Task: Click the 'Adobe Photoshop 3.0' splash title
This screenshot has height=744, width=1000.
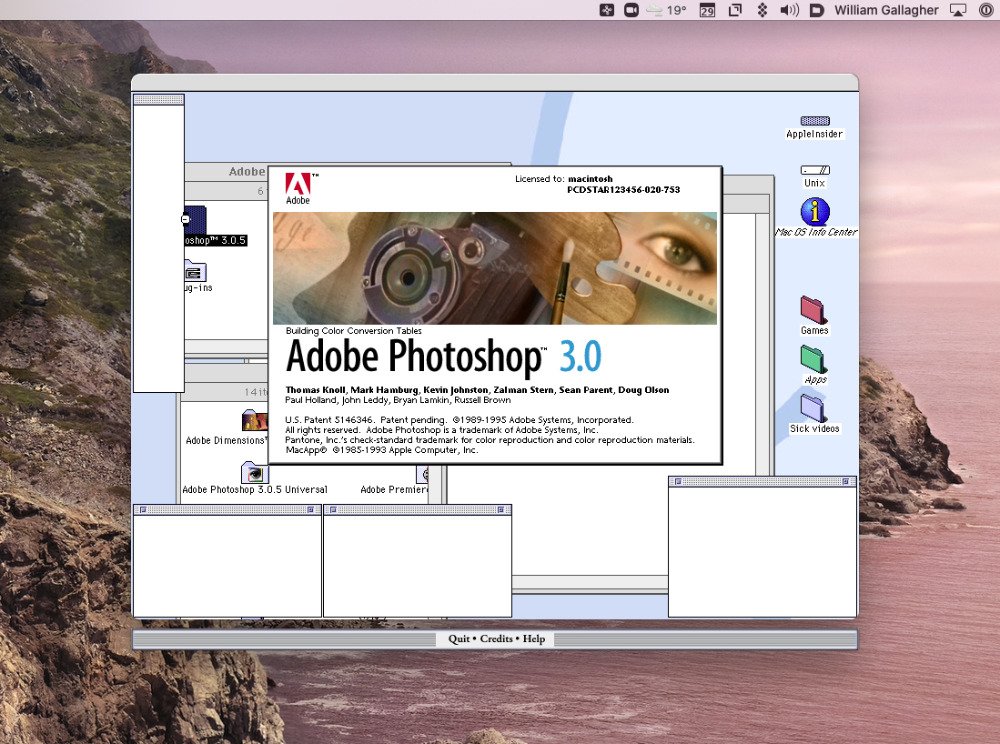Action: 443,356
